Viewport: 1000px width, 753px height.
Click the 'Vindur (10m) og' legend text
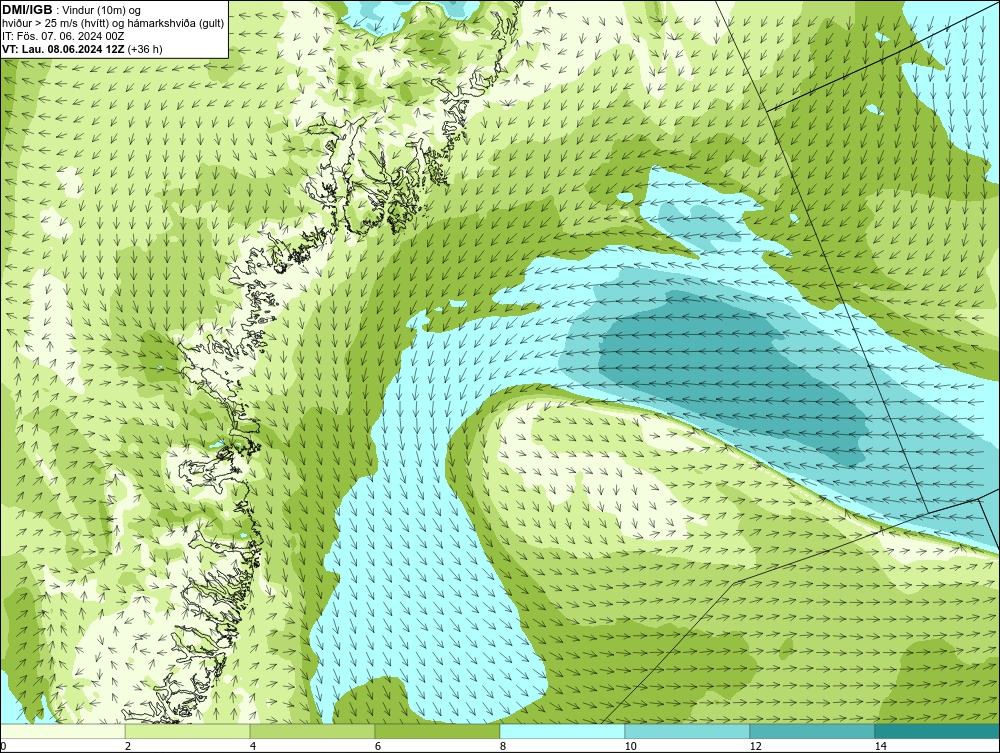(x=102, y=11)
